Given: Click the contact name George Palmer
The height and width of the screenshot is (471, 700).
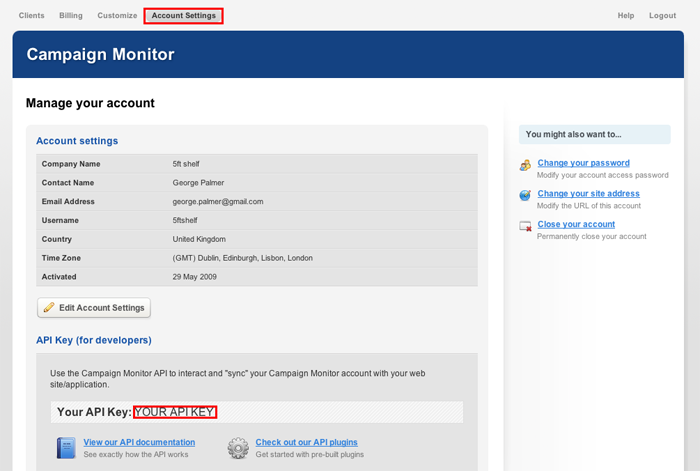Looking at the screenshot, I should 198,183.
